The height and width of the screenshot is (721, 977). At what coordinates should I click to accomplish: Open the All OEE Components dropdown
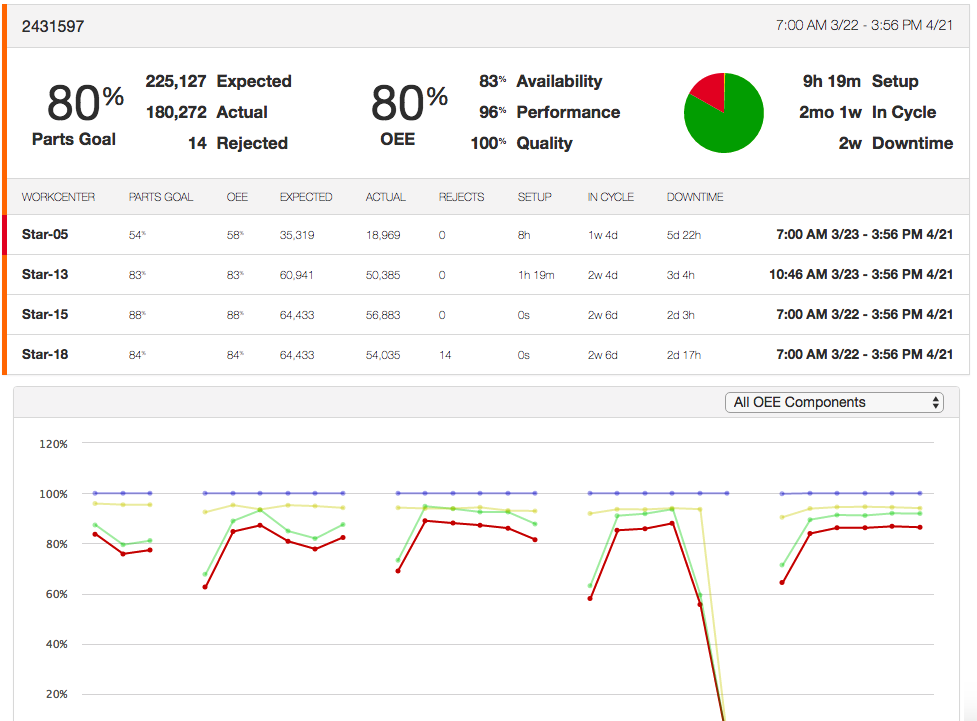pos(834,401)
